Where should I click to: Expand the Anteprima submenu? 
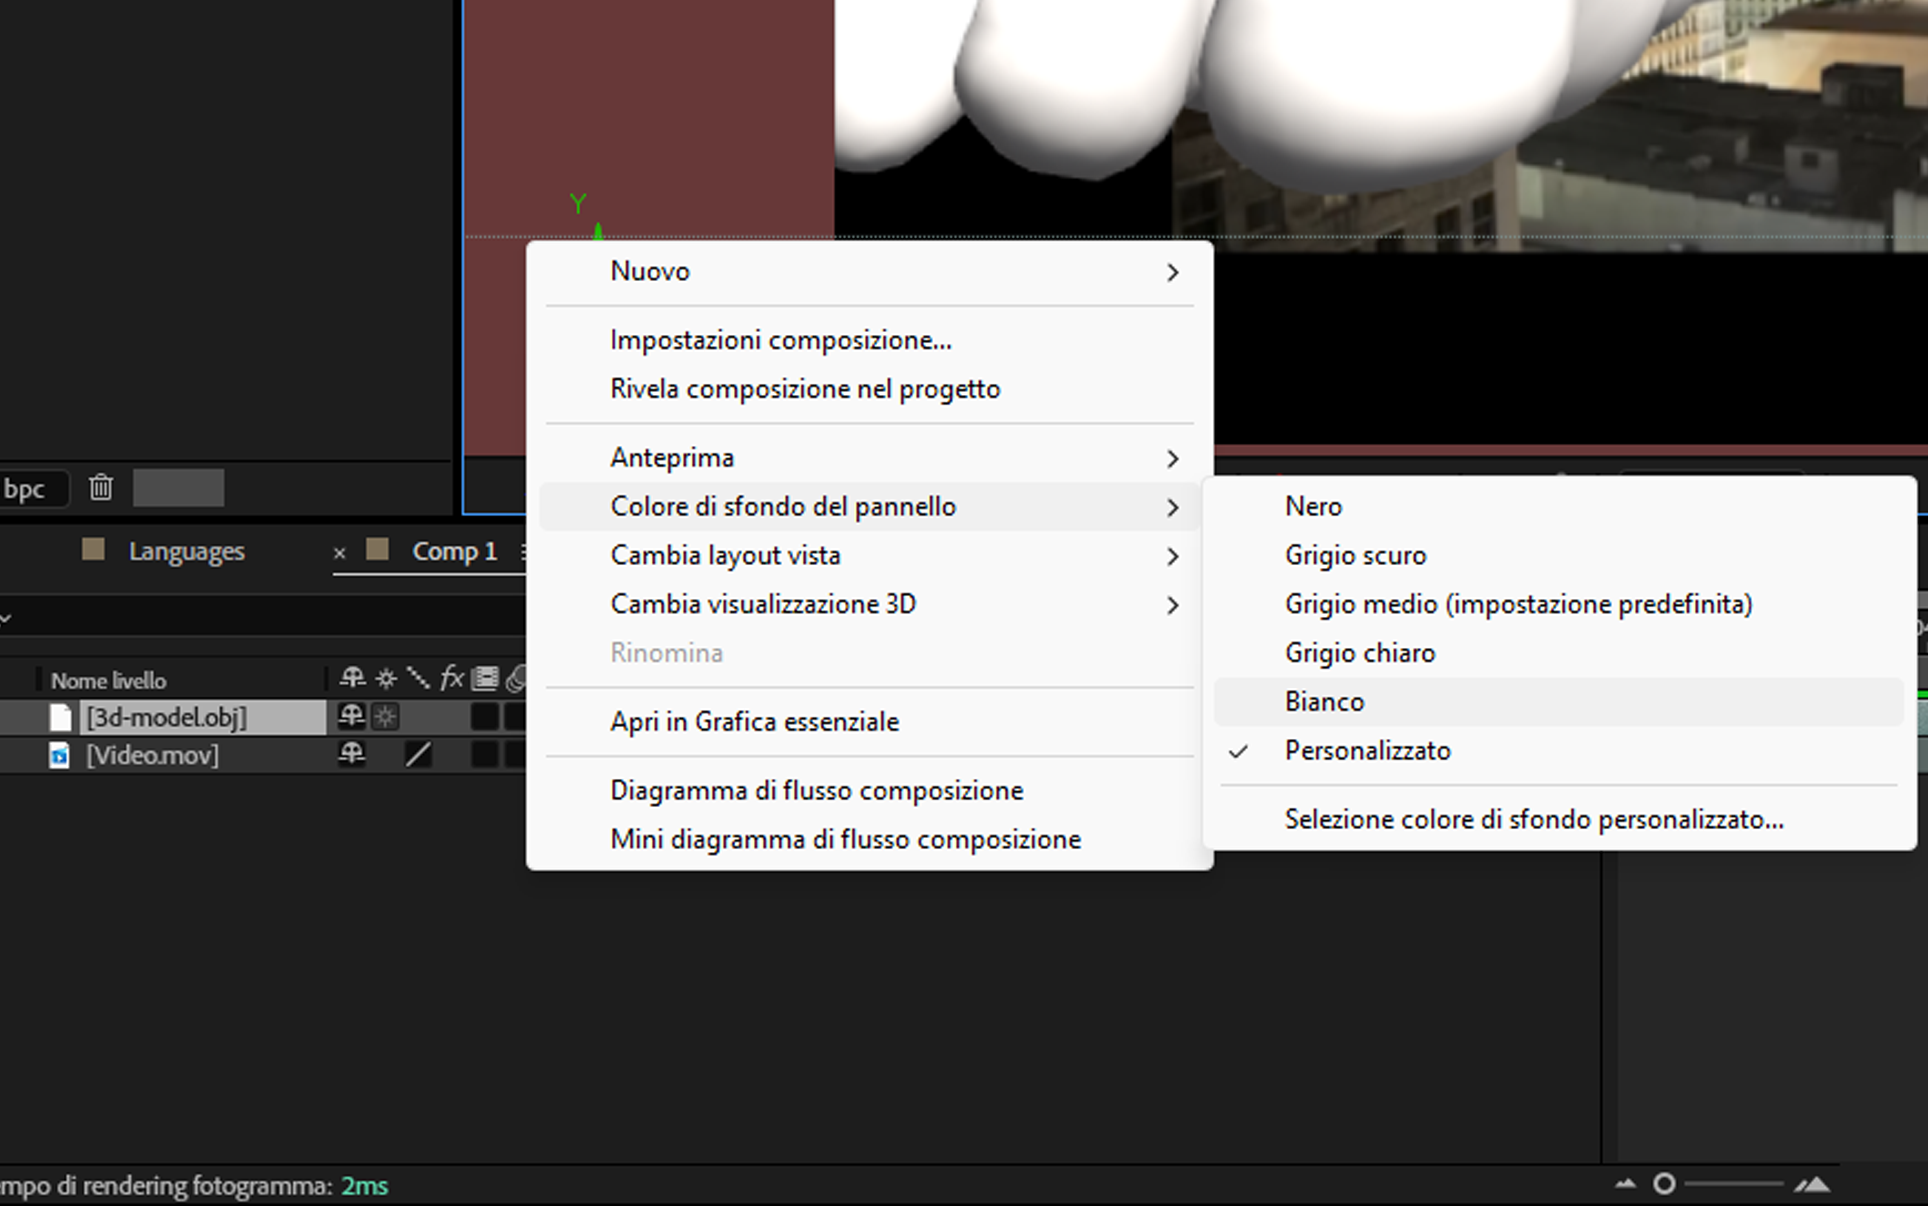click(1171, 457)
